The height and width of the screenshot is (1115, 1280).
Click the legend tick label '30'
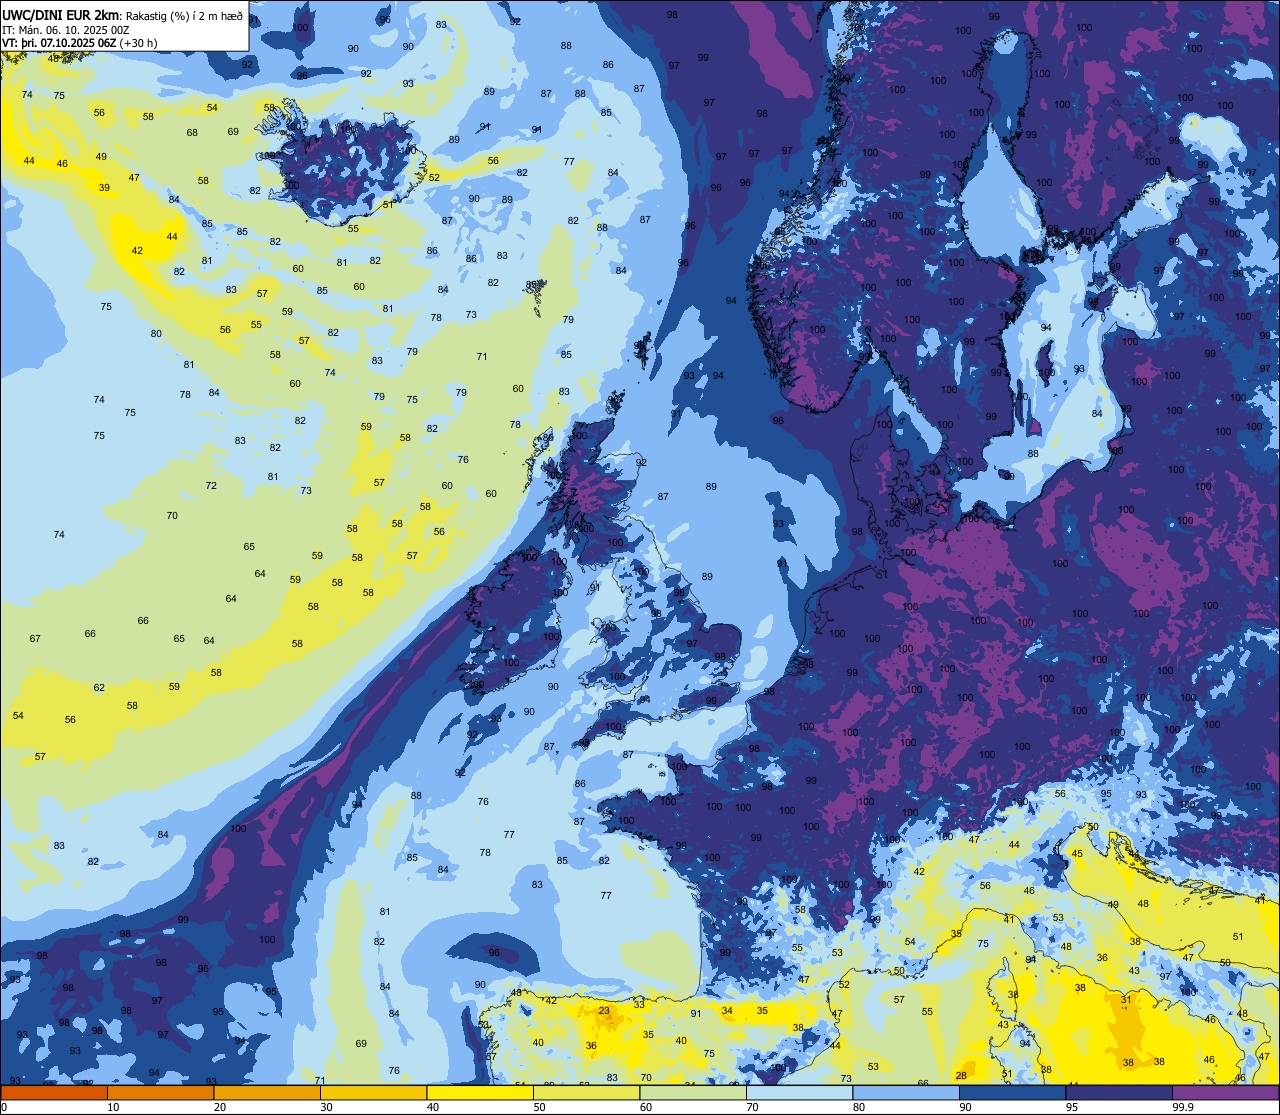point(326,1107)
